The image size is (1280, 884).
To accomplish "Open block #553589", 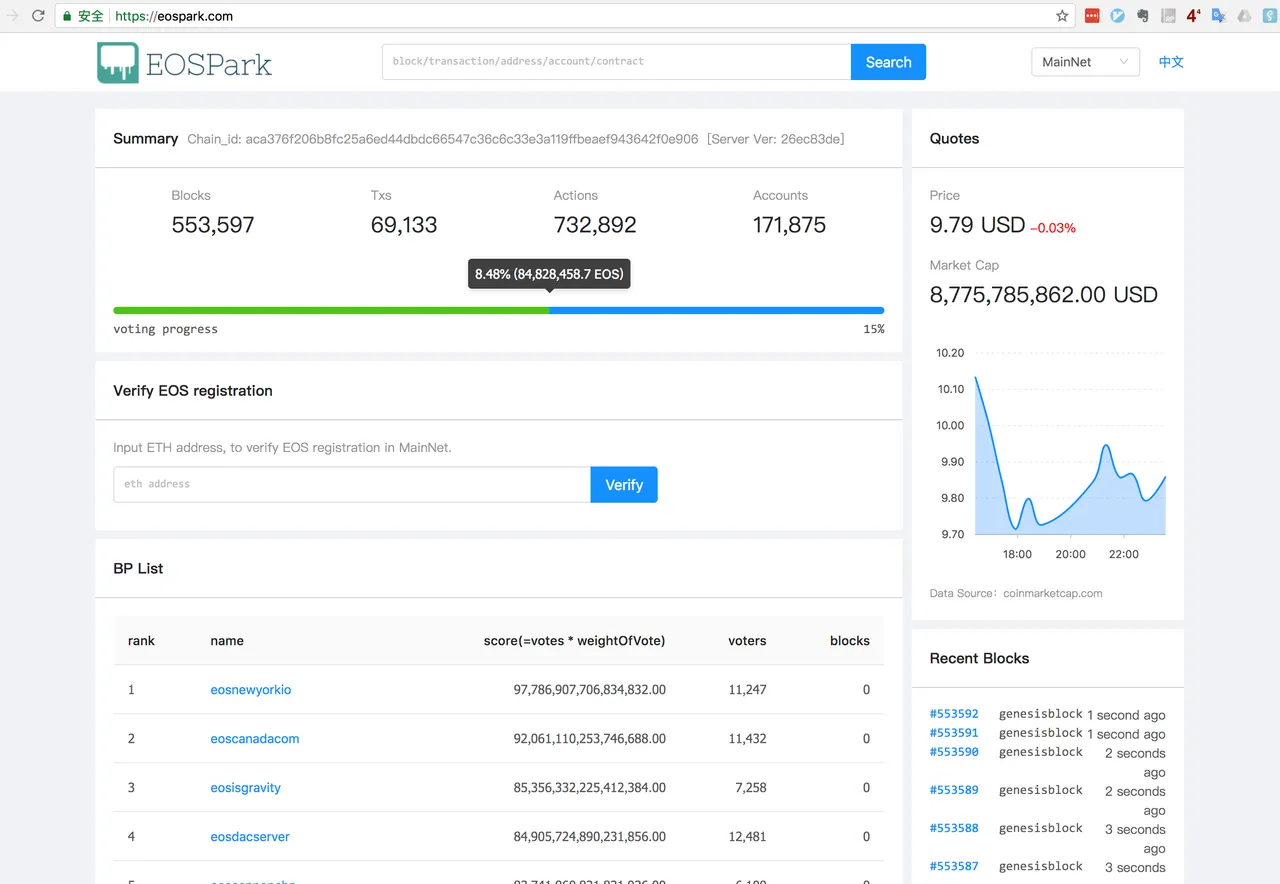I will [954, 790].
